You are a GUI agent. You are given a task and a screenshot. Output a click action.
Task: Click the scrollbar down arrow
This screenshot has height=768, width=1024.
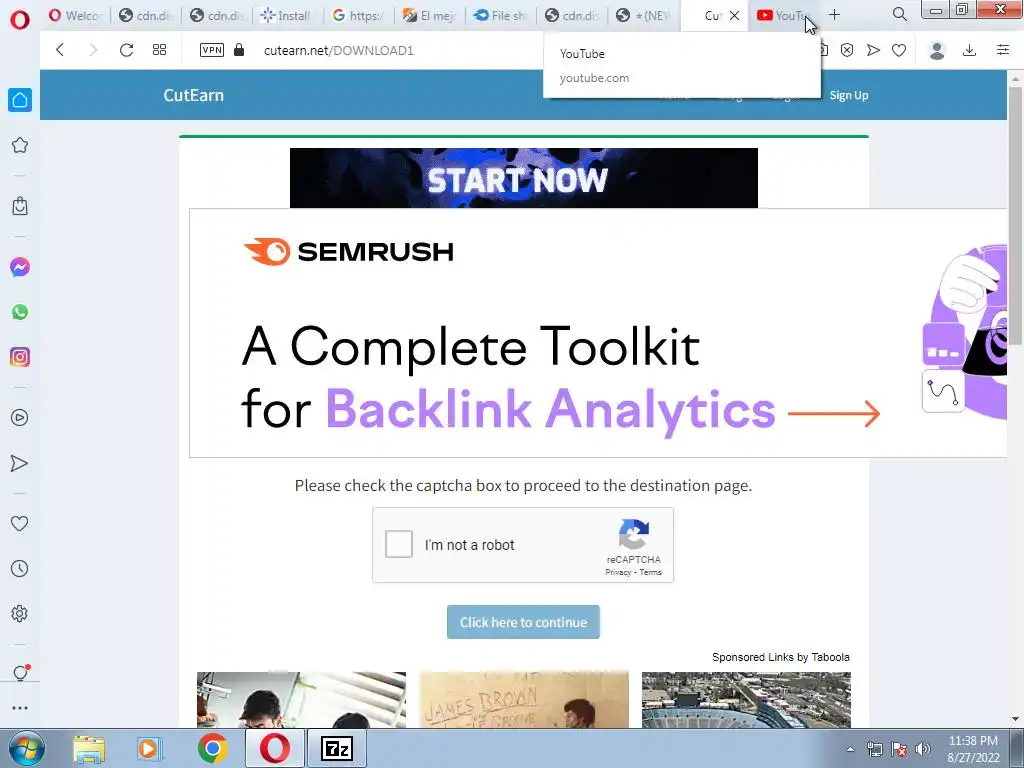1016,719
